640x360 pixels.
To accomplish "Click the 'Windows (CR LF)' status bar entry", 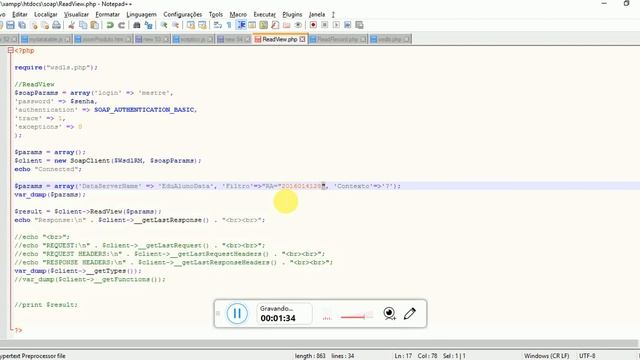I will (x=547, y=356).
